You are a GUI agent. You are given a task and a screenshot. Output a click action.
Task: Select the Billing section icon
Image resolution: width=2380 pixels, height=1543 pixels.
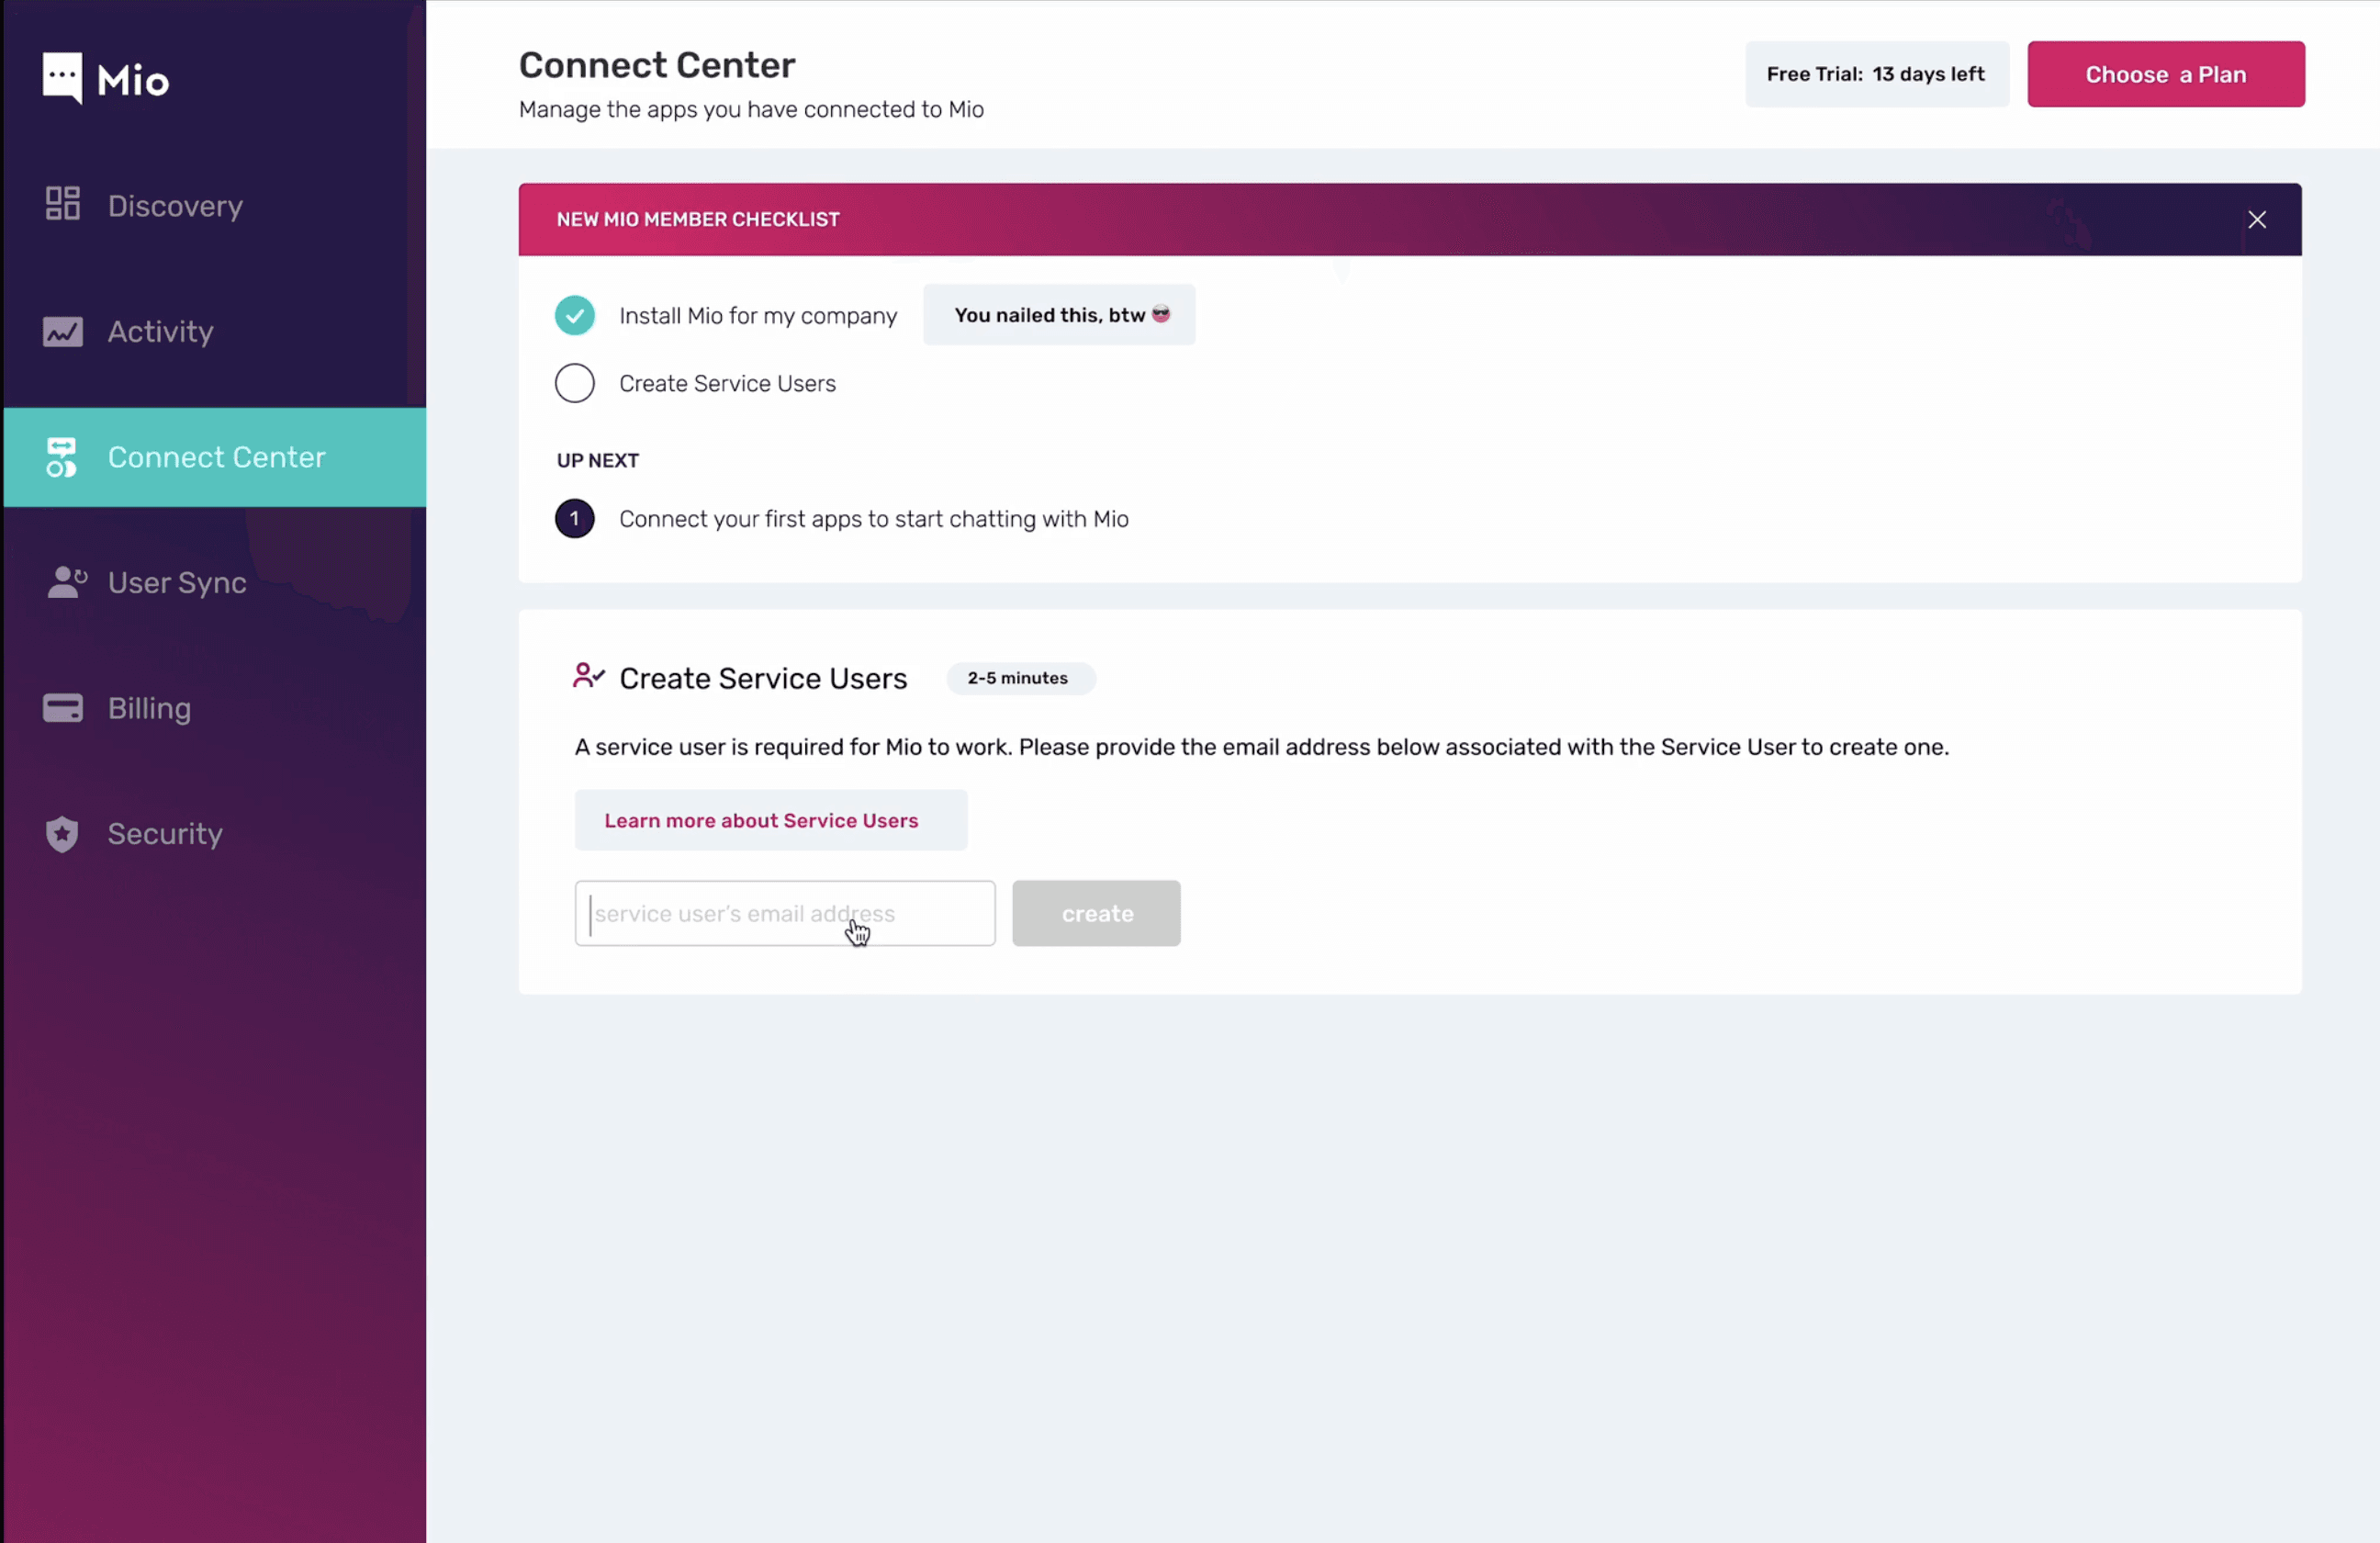(61, 708)
